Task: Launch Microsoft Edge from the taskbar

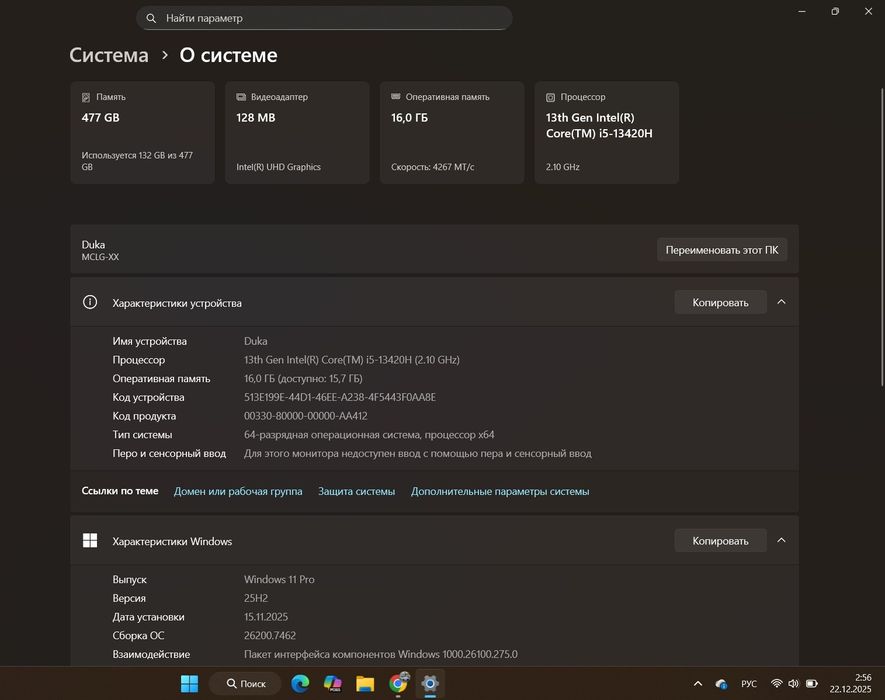Action: pyautogui.click(x=300, y=684)
